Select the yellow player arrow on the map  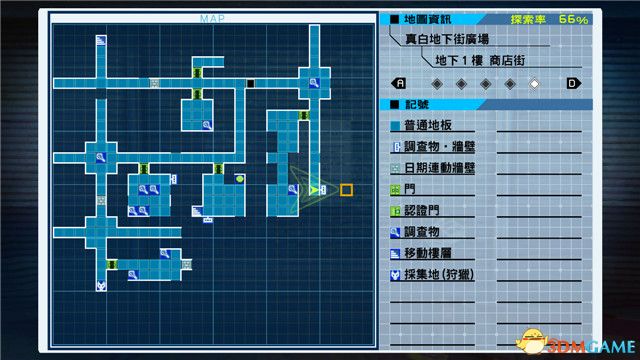point(313,189)
